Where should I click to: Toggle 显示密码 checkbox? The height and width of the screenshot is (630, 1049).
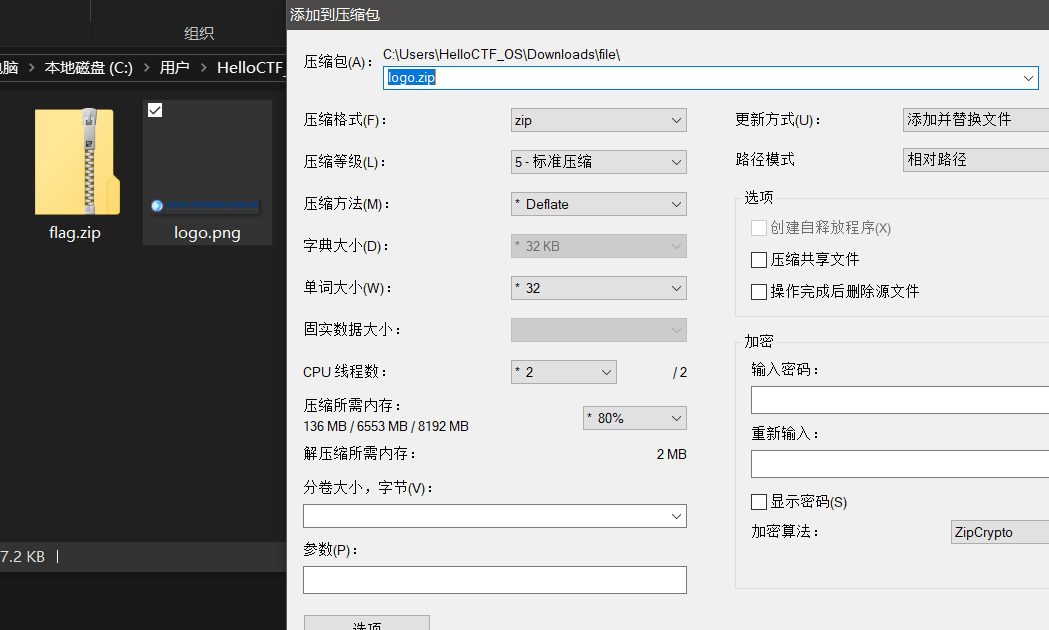pyautogui.click(x=759, y=502)
